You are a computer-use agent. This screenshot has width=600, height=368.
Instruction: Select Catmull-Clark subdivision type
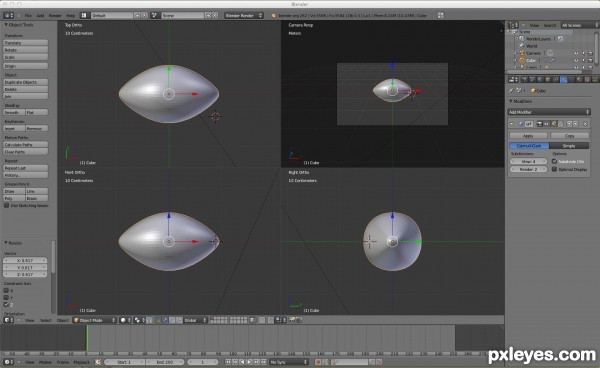click(x=529, y=146)
